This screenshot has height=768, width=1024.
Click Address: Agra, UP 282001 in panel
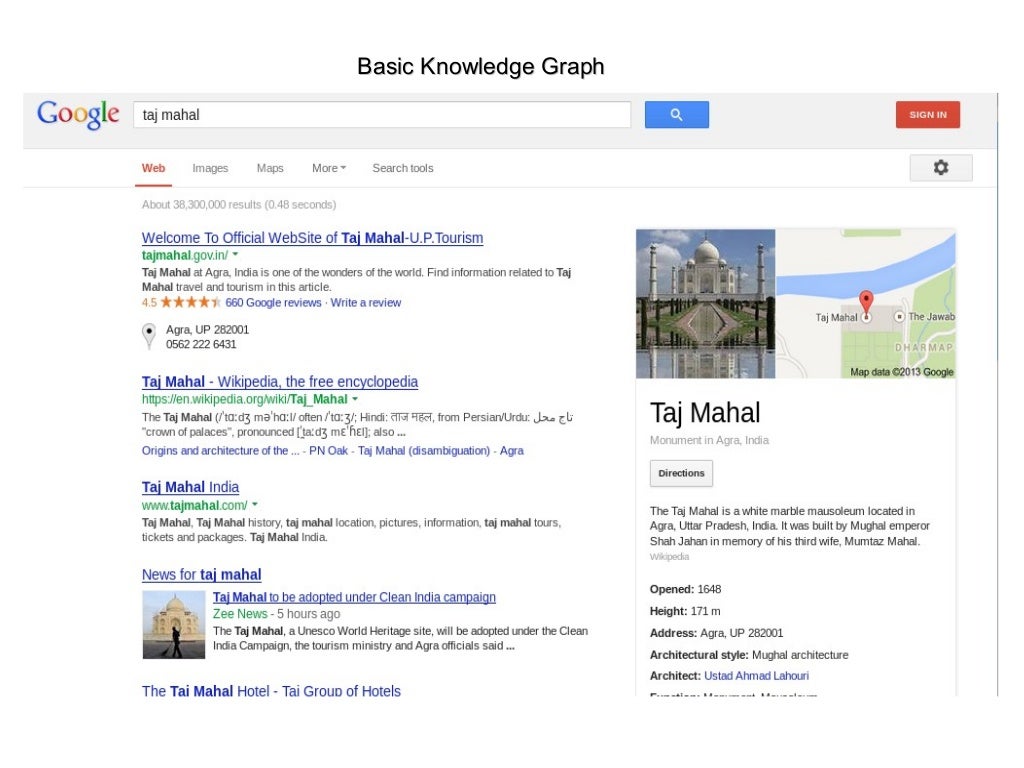pos(716,633)
